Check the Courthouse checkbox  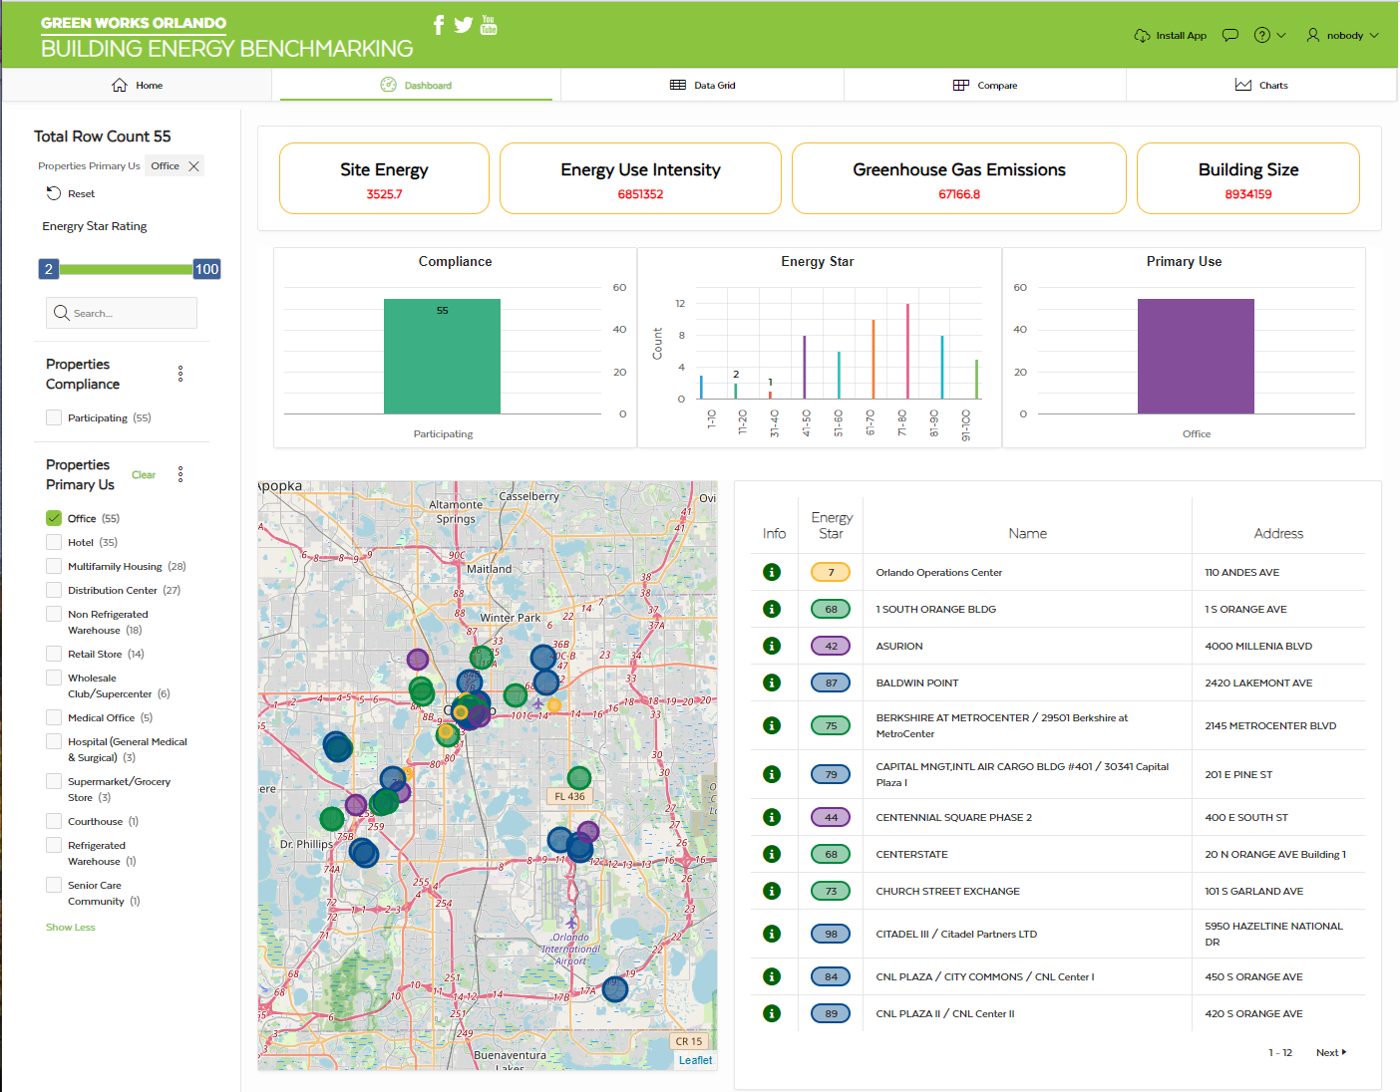(x=54, y=822)
